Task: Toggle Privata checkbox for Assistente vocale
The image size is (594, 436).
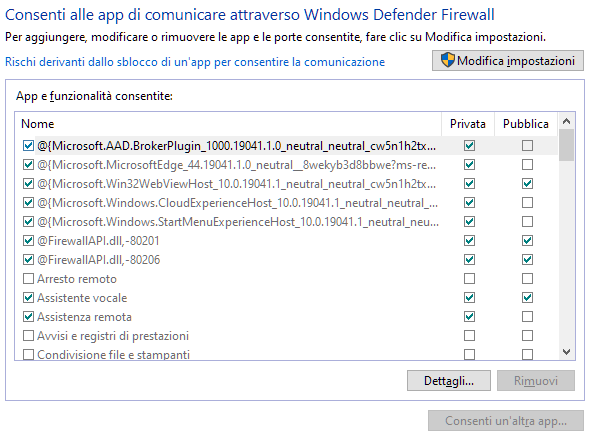Action: point(469,298)
